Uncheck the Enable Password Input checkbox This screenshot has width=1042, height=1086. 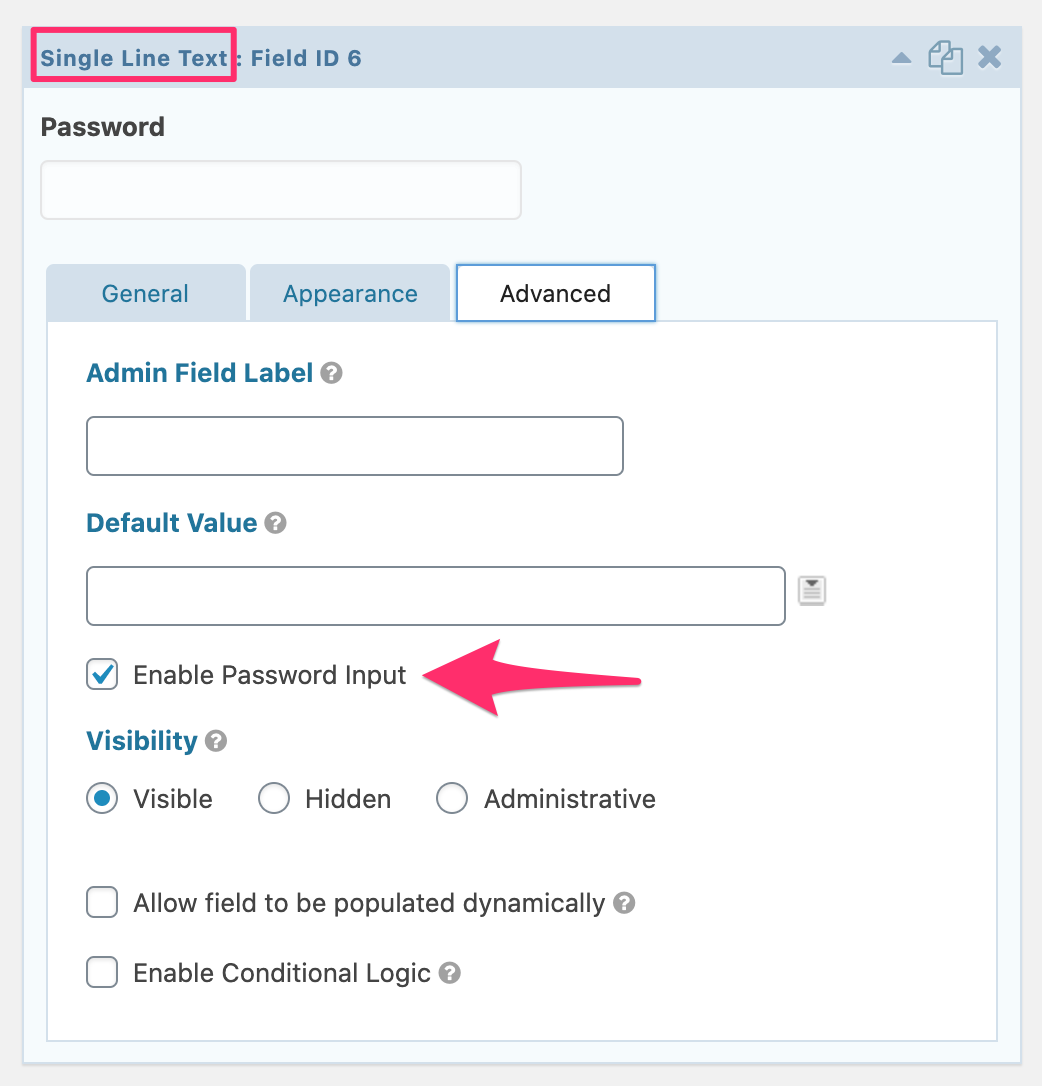[x=102, y=675]
